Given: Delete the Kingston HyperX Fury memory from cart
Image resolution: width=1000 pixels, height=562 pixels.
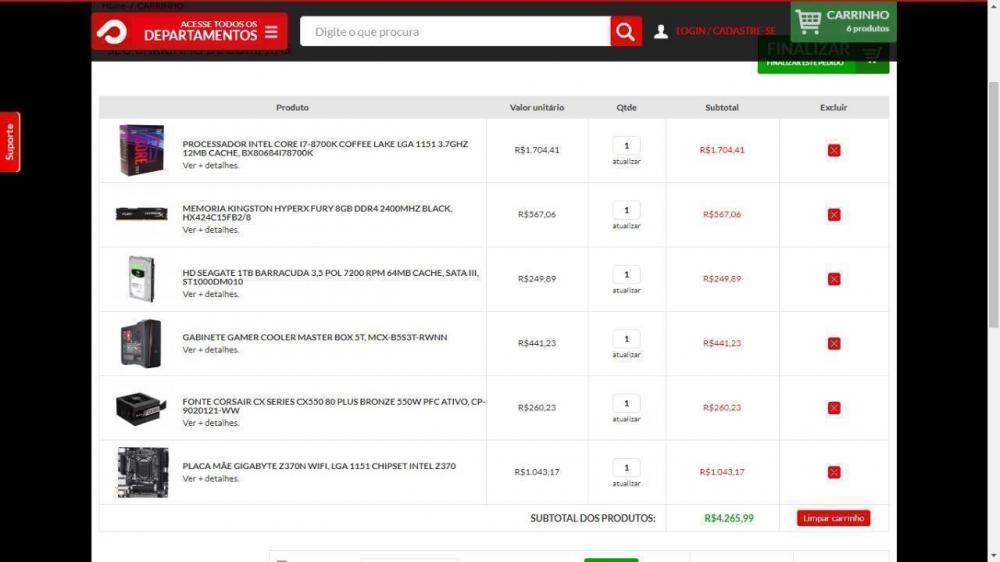Looking at the screenshot, I should point(834,215).
